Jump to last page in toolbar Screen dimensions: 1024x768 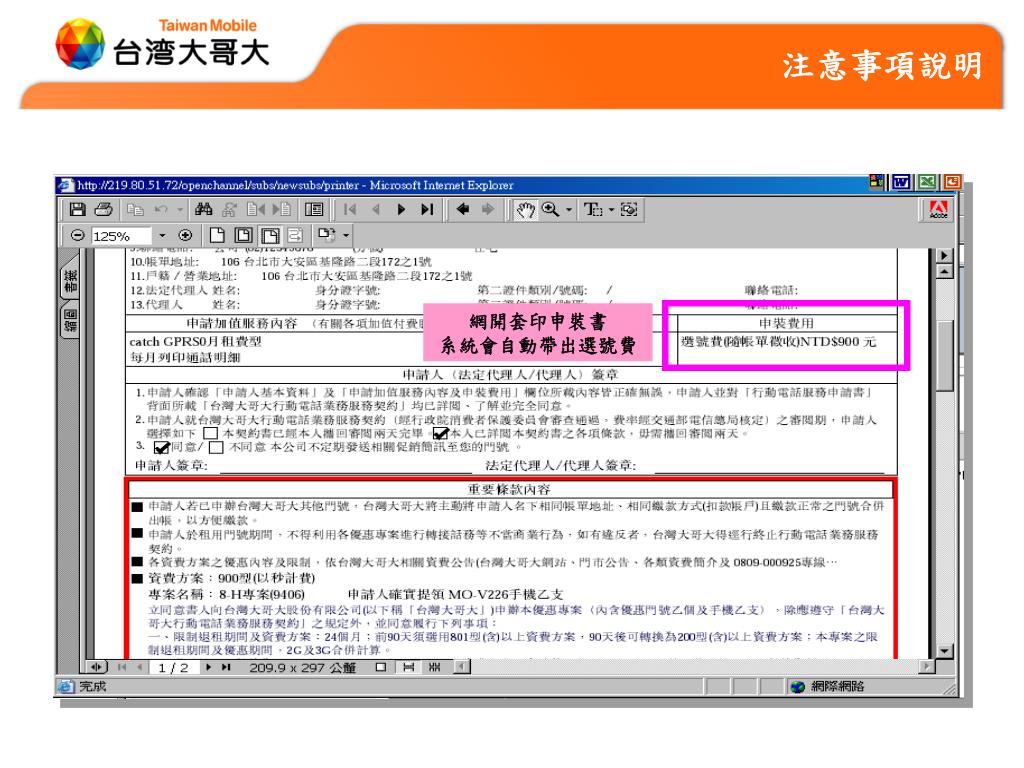pos(427,210)
